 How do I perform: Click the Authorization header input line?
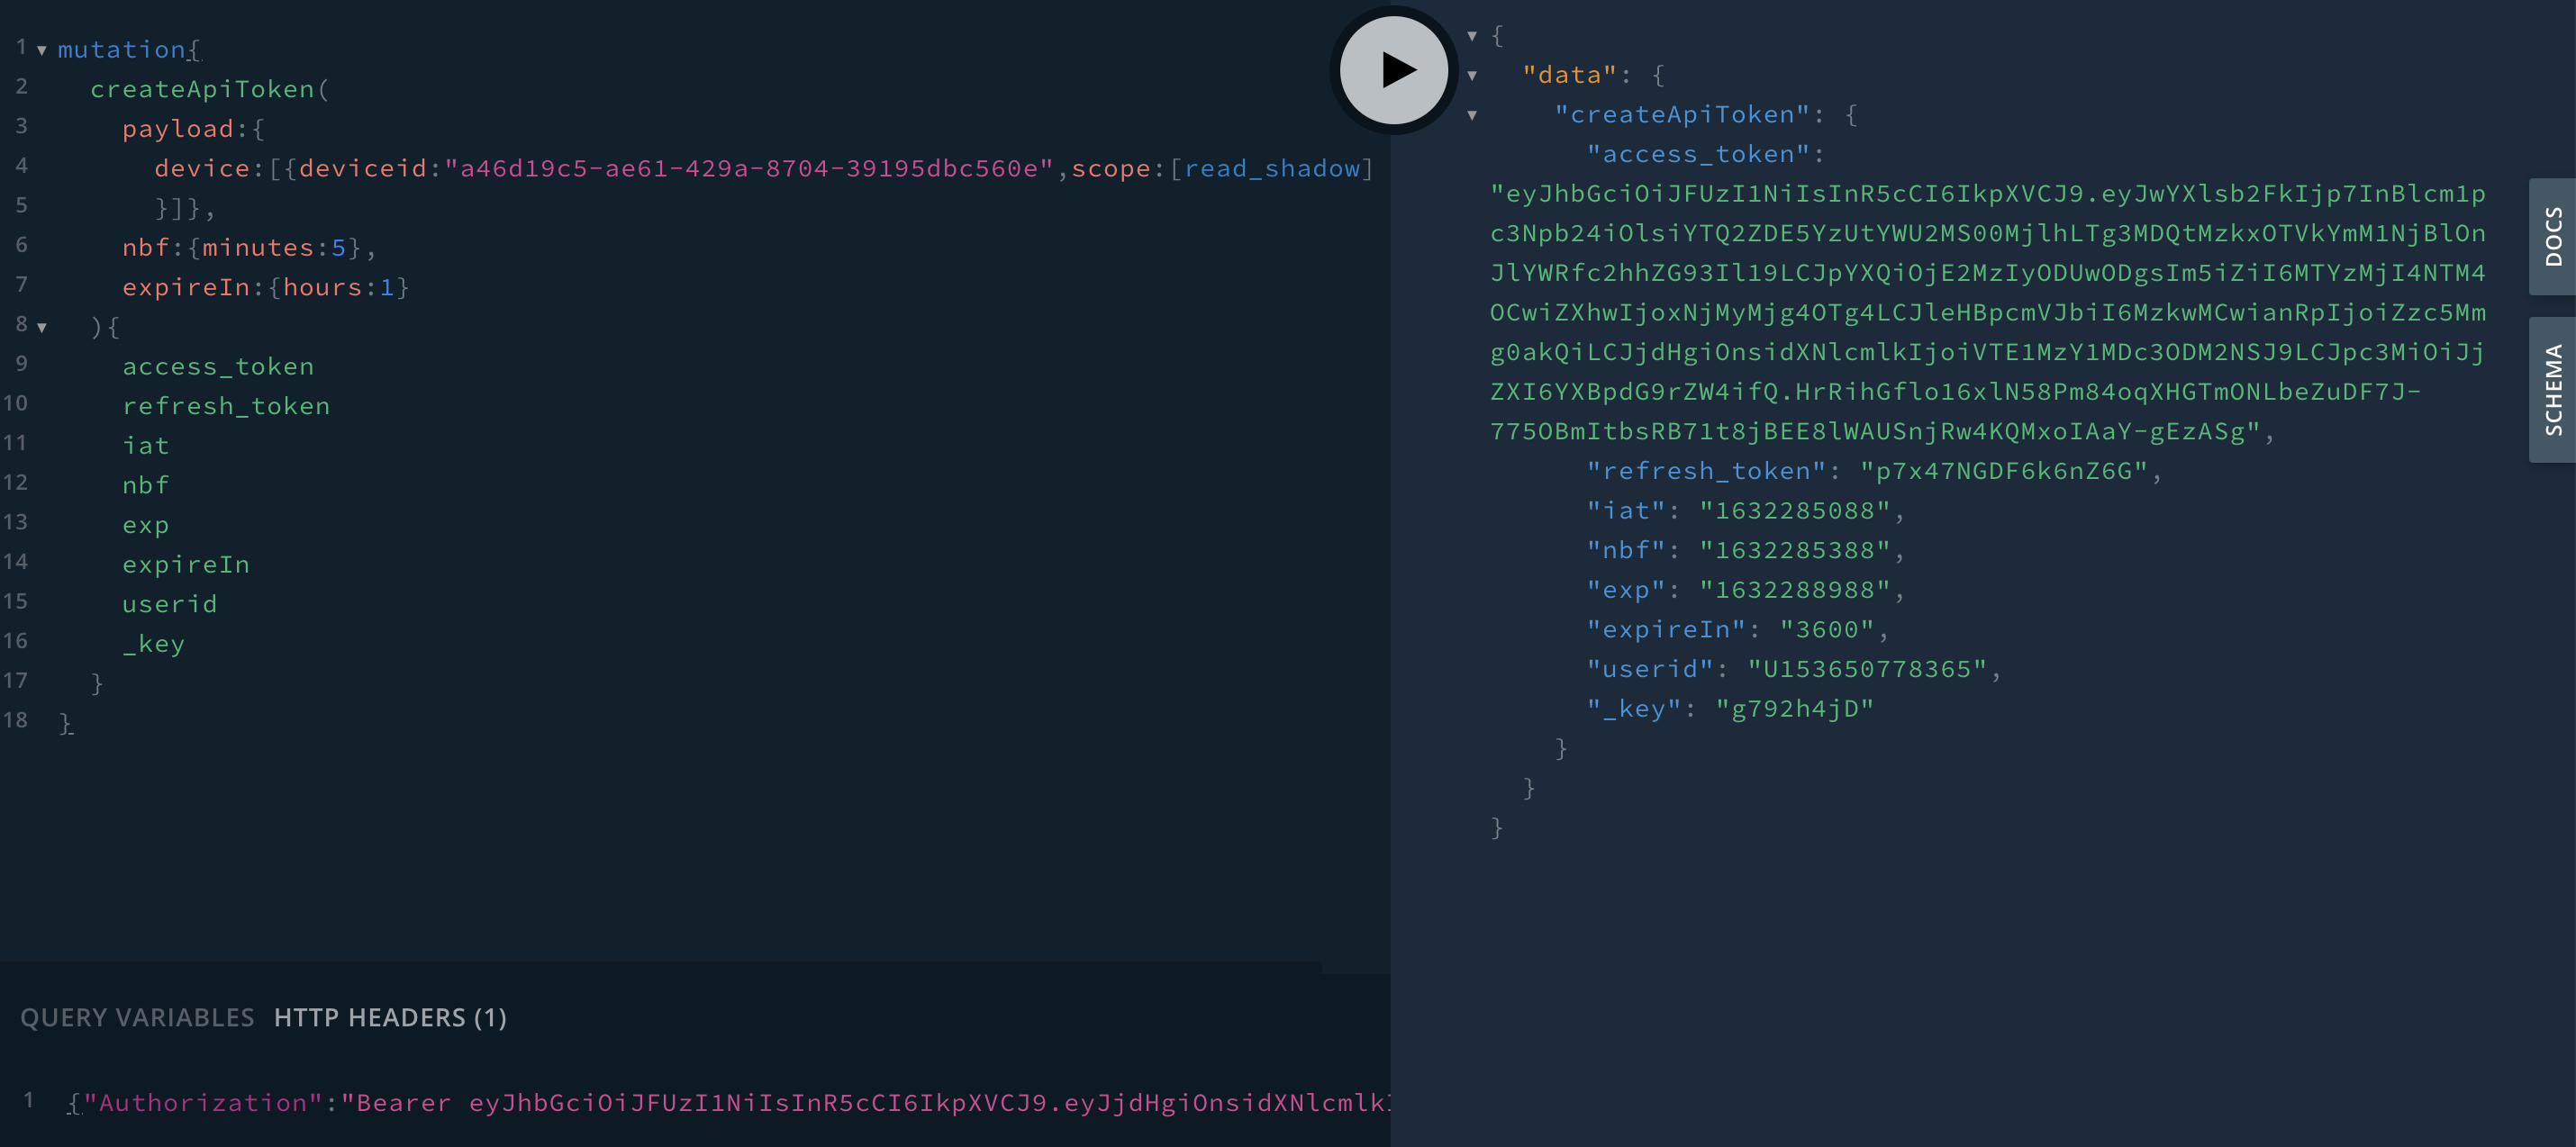[x=728, y=1103]
